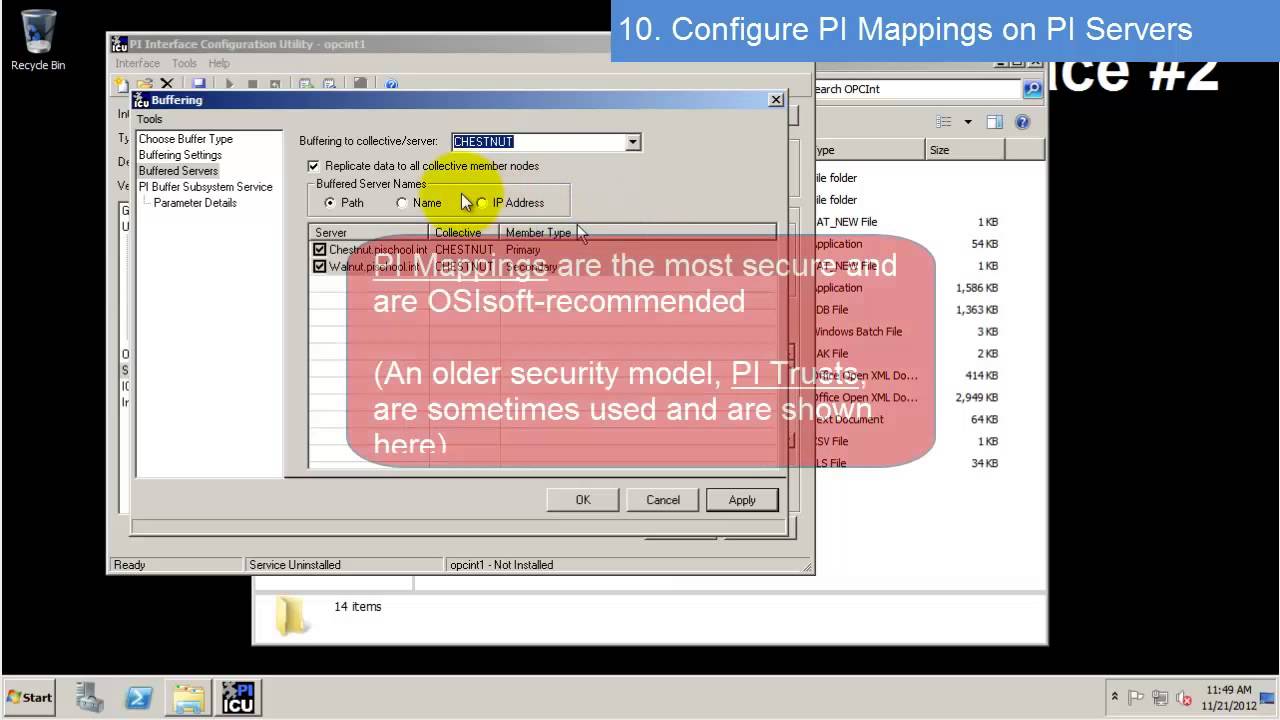Open the Buffering to collective/server dropdown arrow
Viewport: 1280px width, 720px height.
tap(632, 142)
